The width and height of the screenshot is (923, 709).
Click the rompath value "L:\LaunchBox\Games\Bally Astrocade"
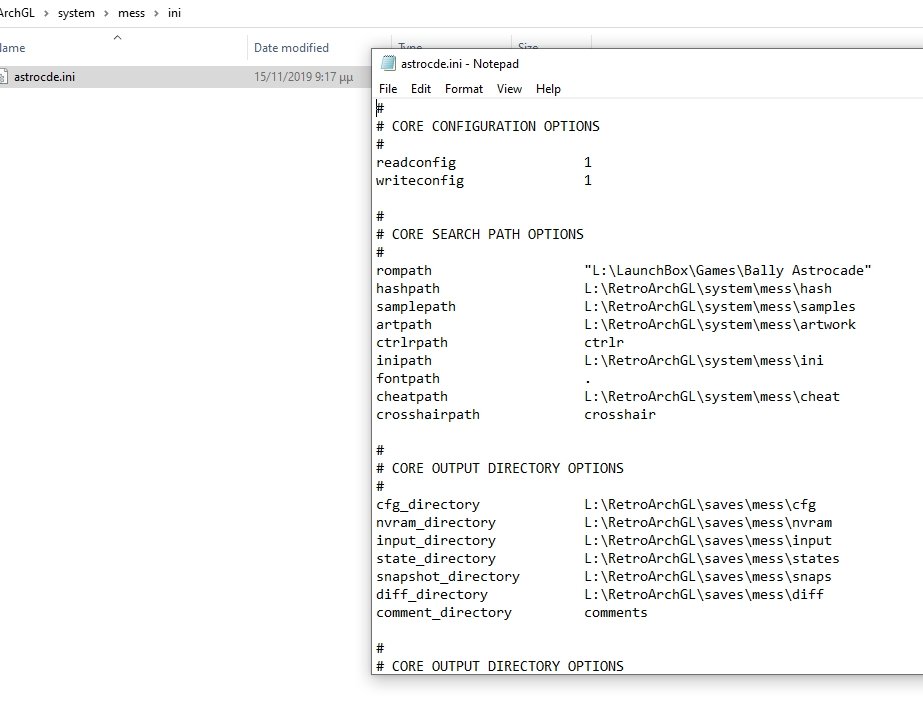728,271
